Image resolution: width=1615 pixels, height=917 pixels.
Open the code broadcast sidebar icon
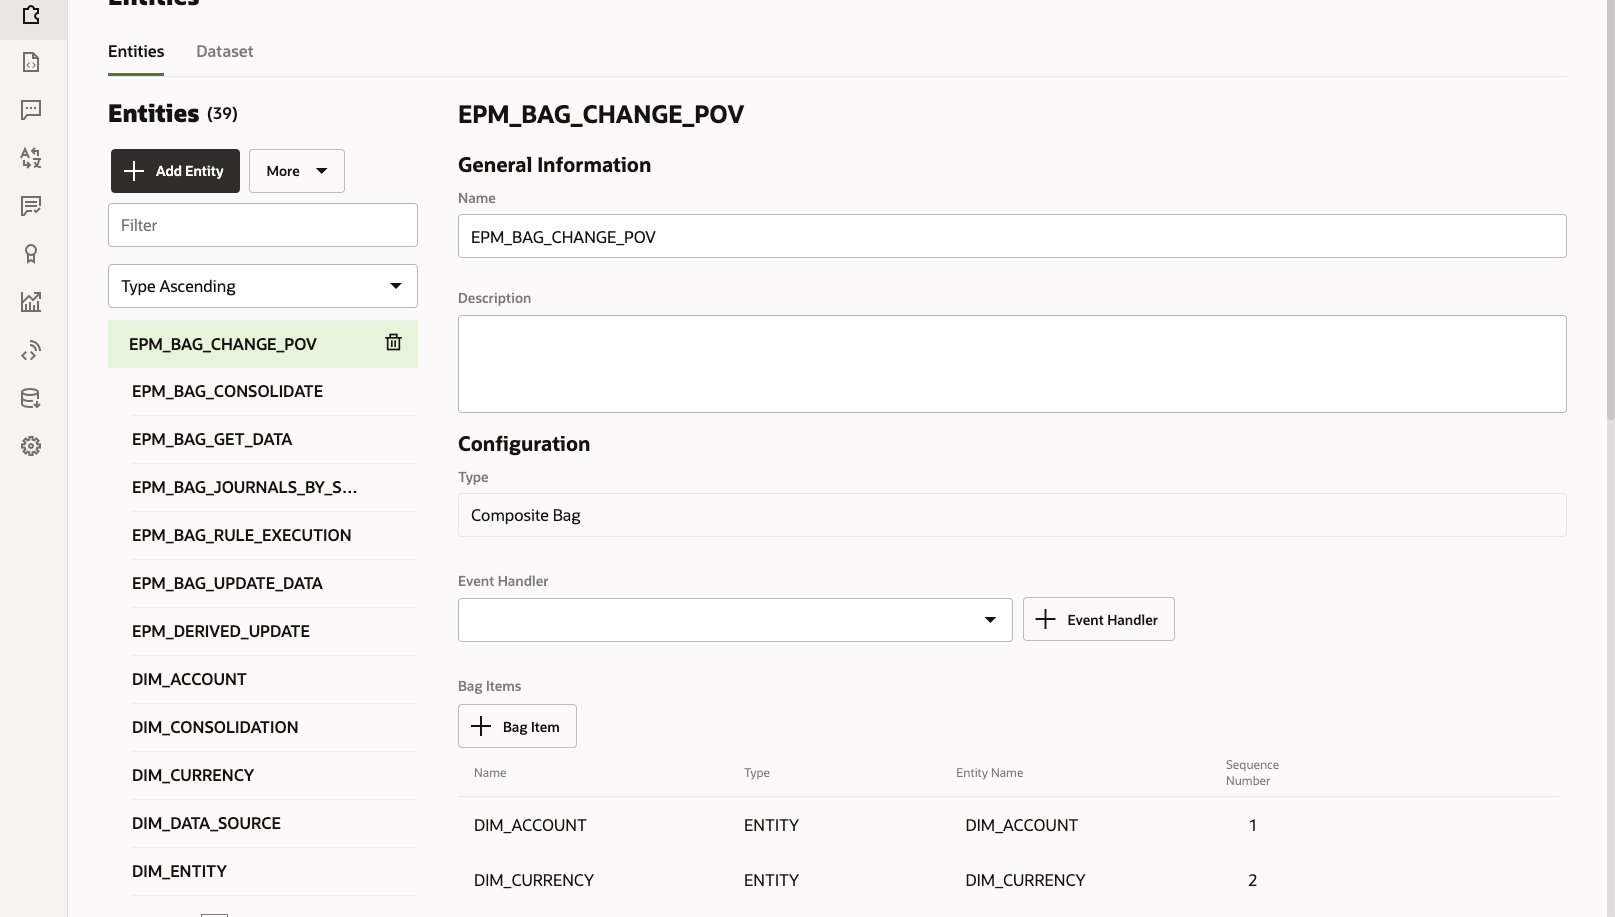tap(31, 351)
